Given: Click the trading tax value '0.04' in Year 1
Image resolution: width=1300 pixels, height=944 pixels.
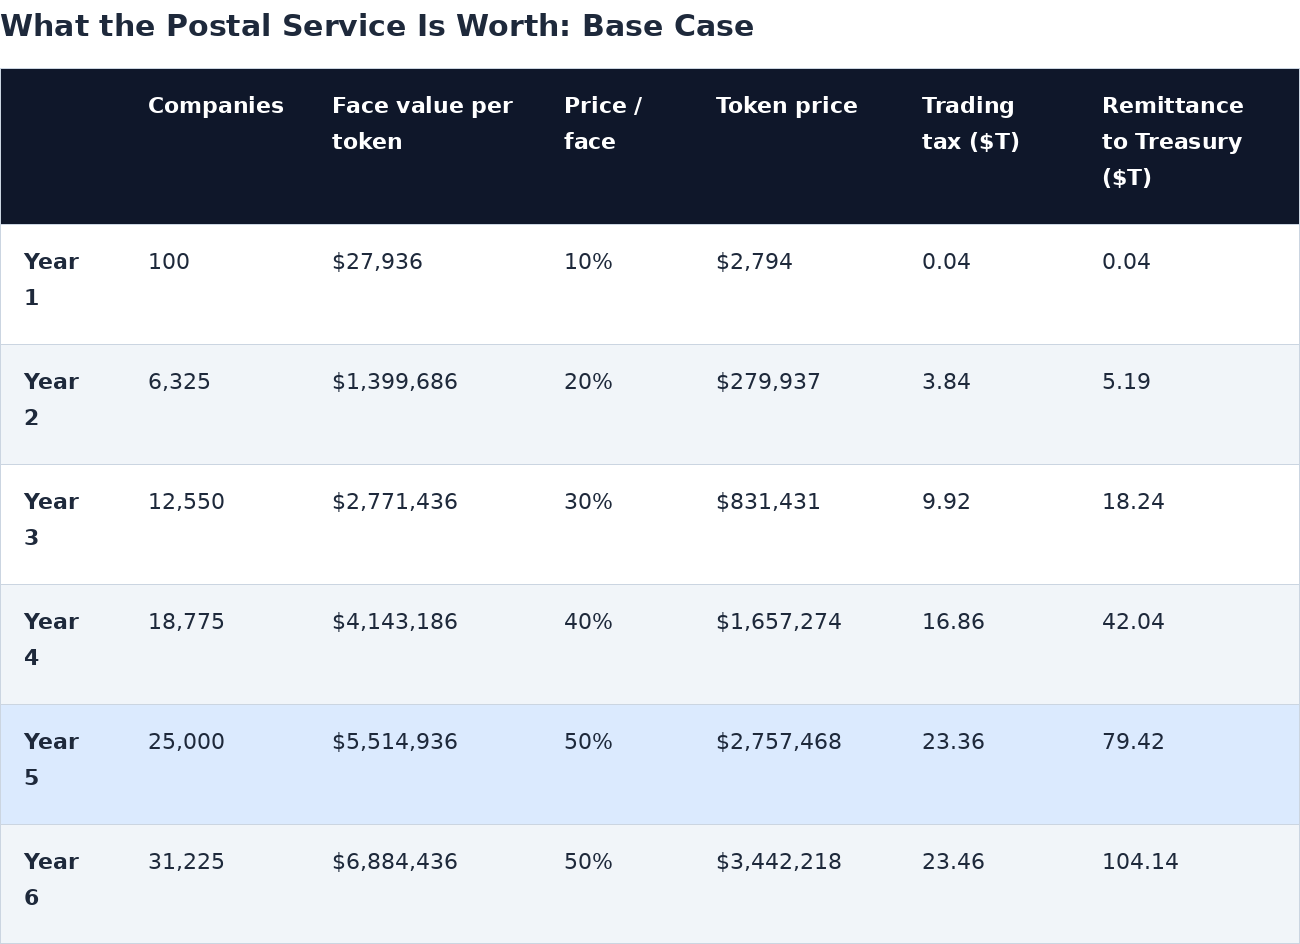Looking at the screenshot, I should [946, 263].
